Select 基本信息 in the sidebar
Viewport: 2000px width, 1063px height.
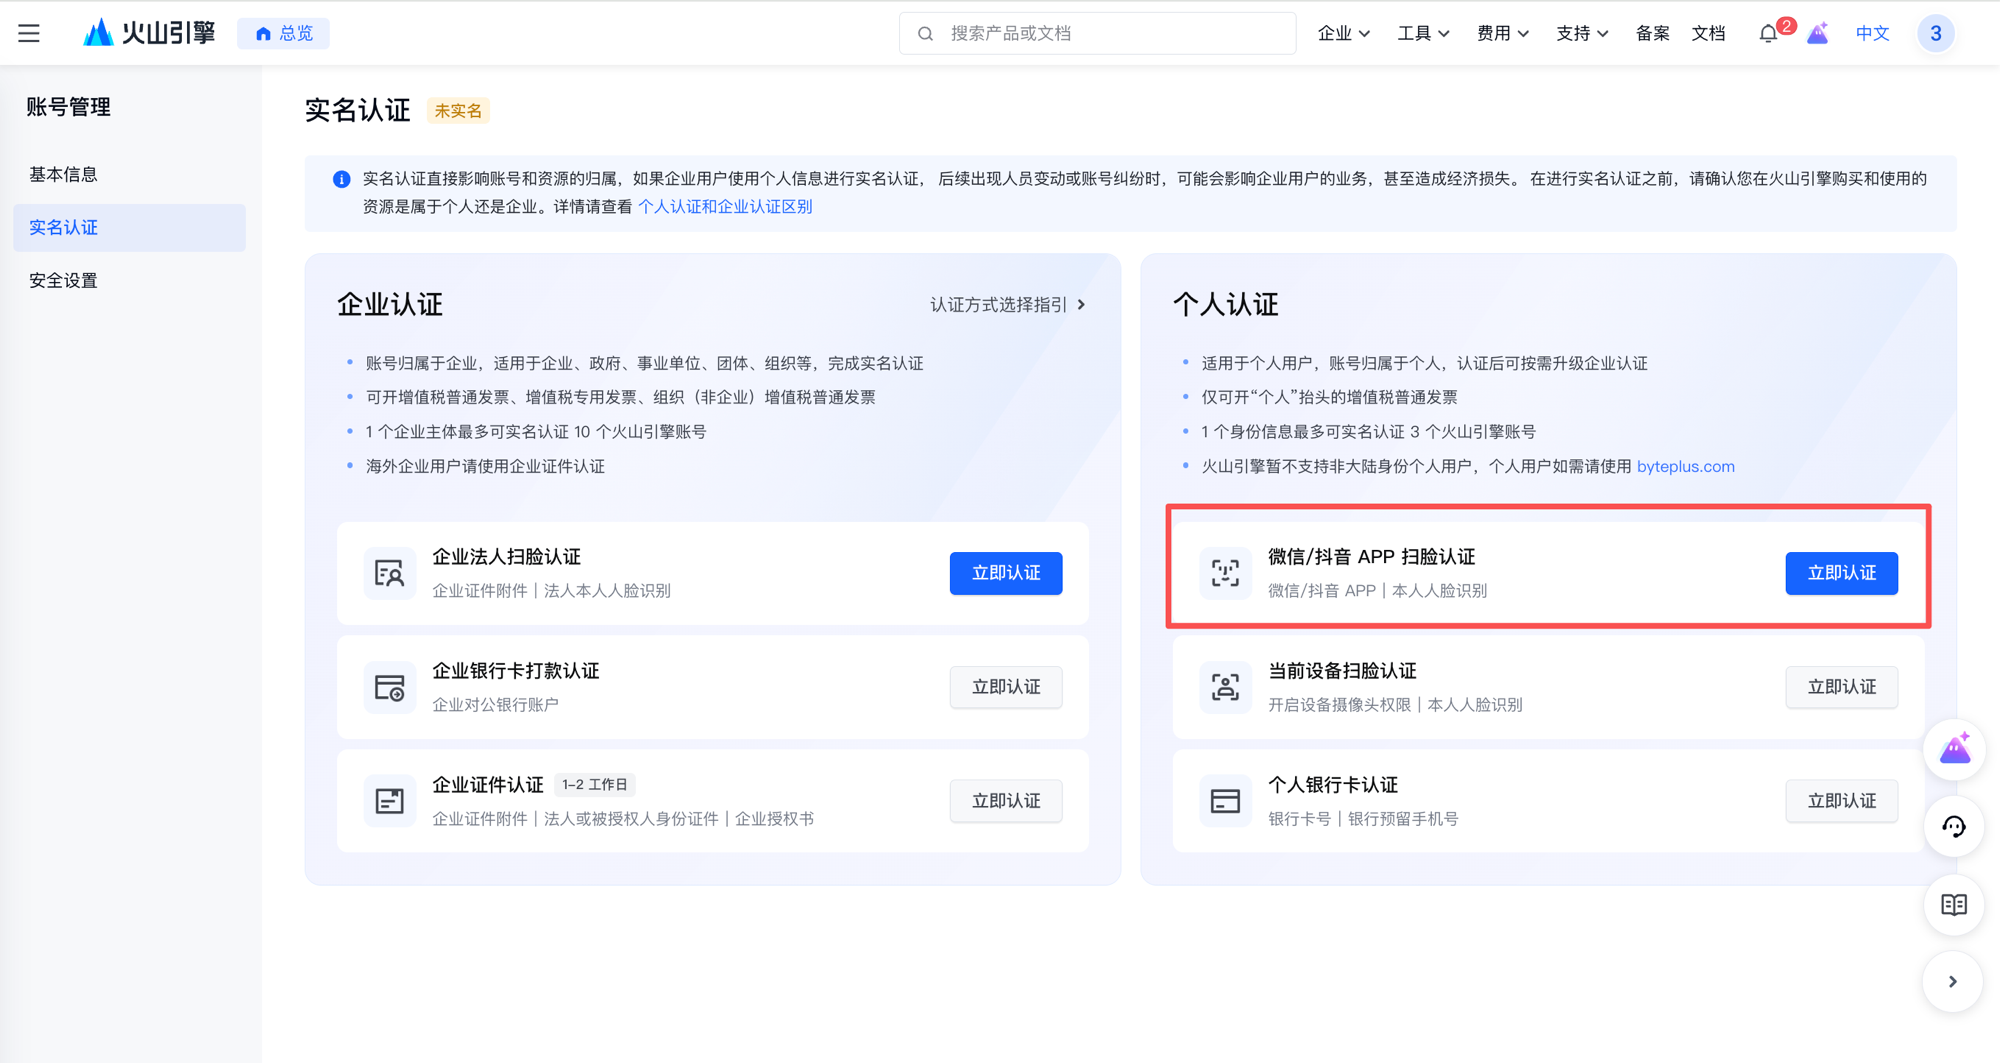[x=129, y=174]
